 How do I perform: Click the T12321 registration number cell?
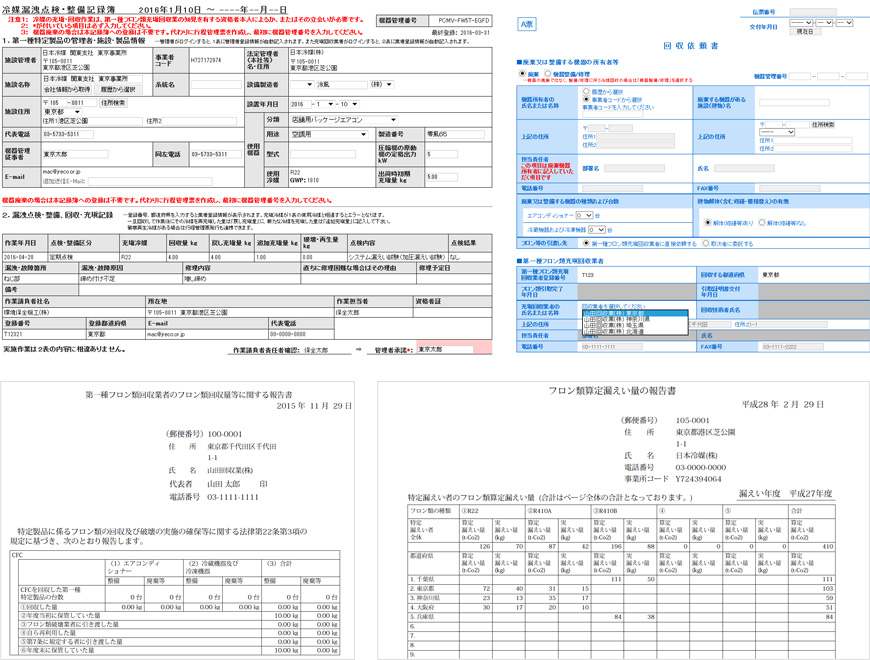click(x=44, y=334)
